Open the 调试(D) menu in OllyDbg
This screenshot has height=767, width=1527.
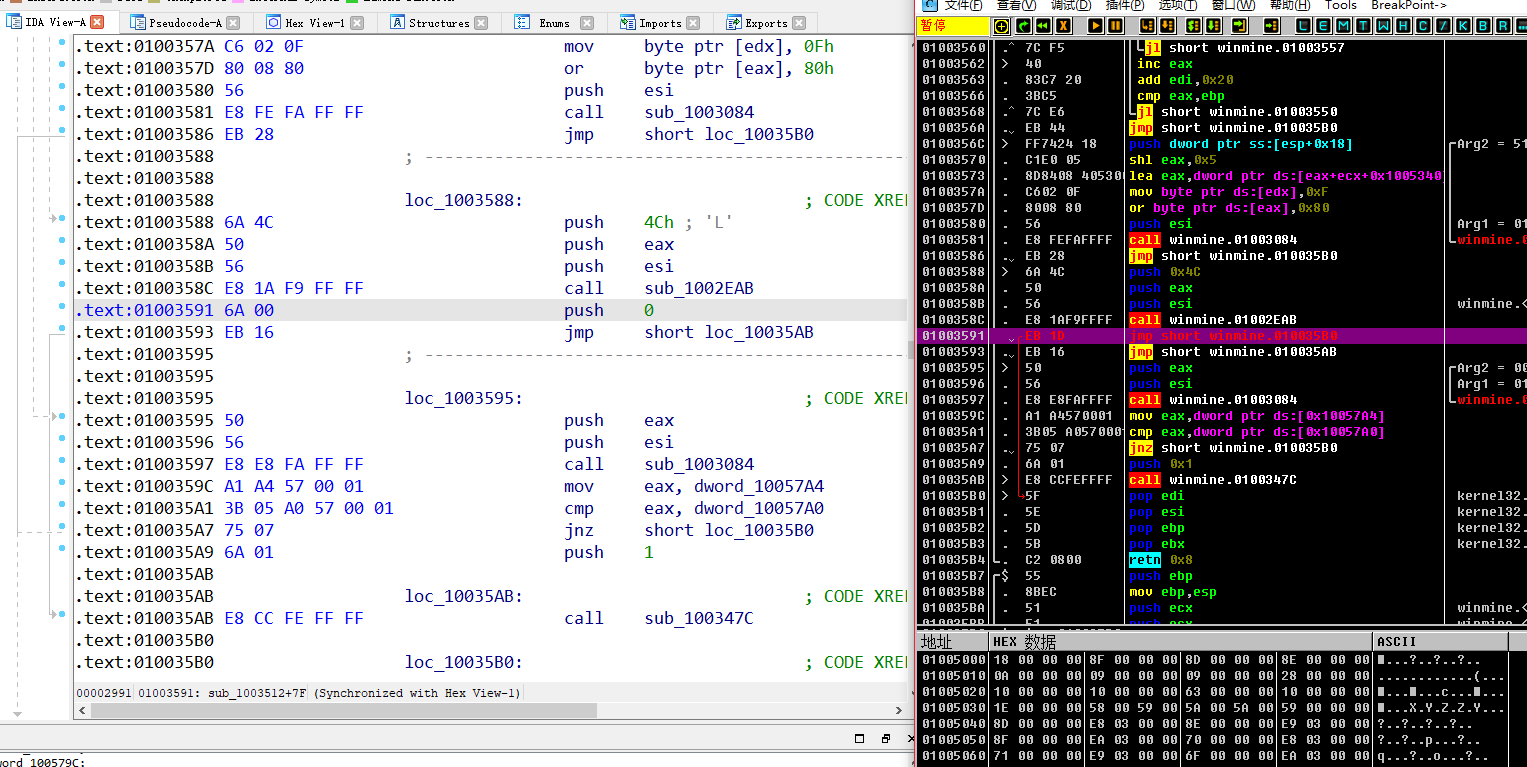tap(1071, 5)
